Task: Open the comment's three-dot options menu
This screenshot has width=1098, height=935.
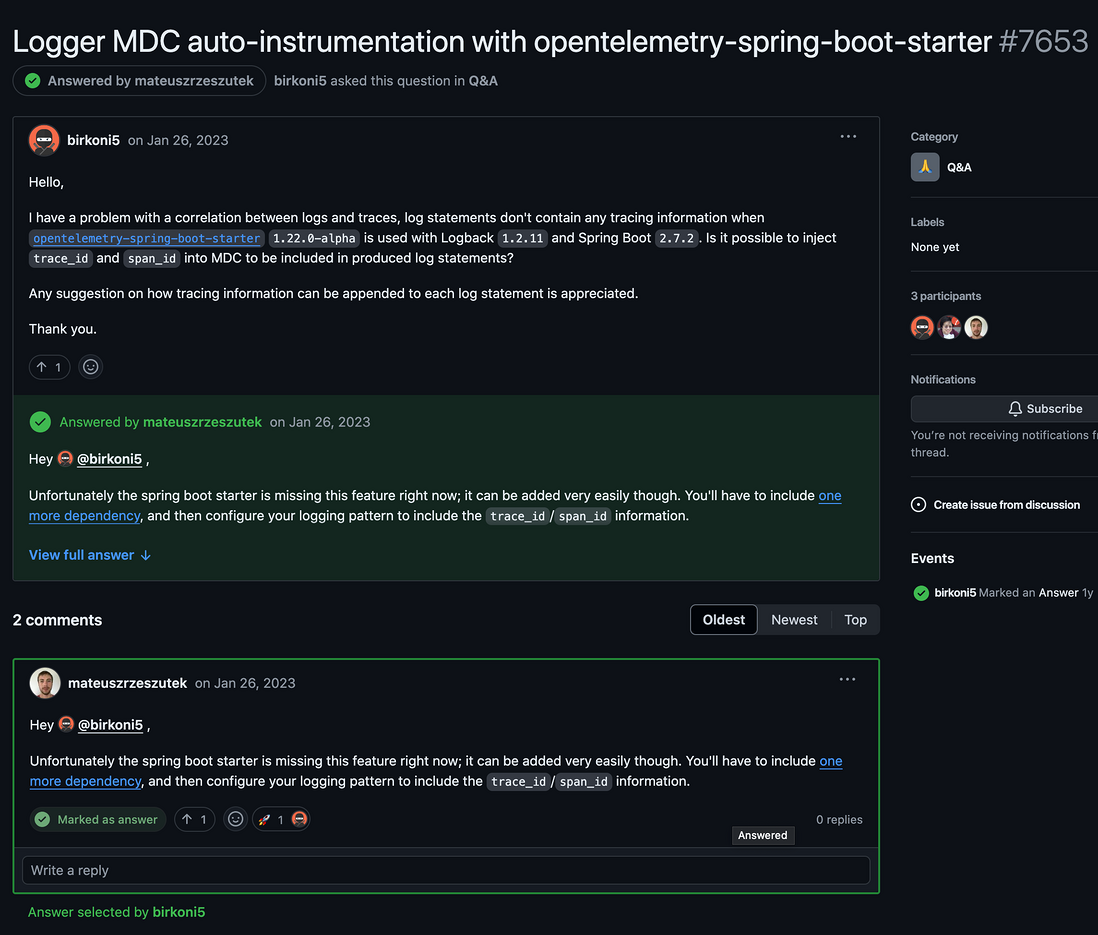Action: click(x=847, y=680)
